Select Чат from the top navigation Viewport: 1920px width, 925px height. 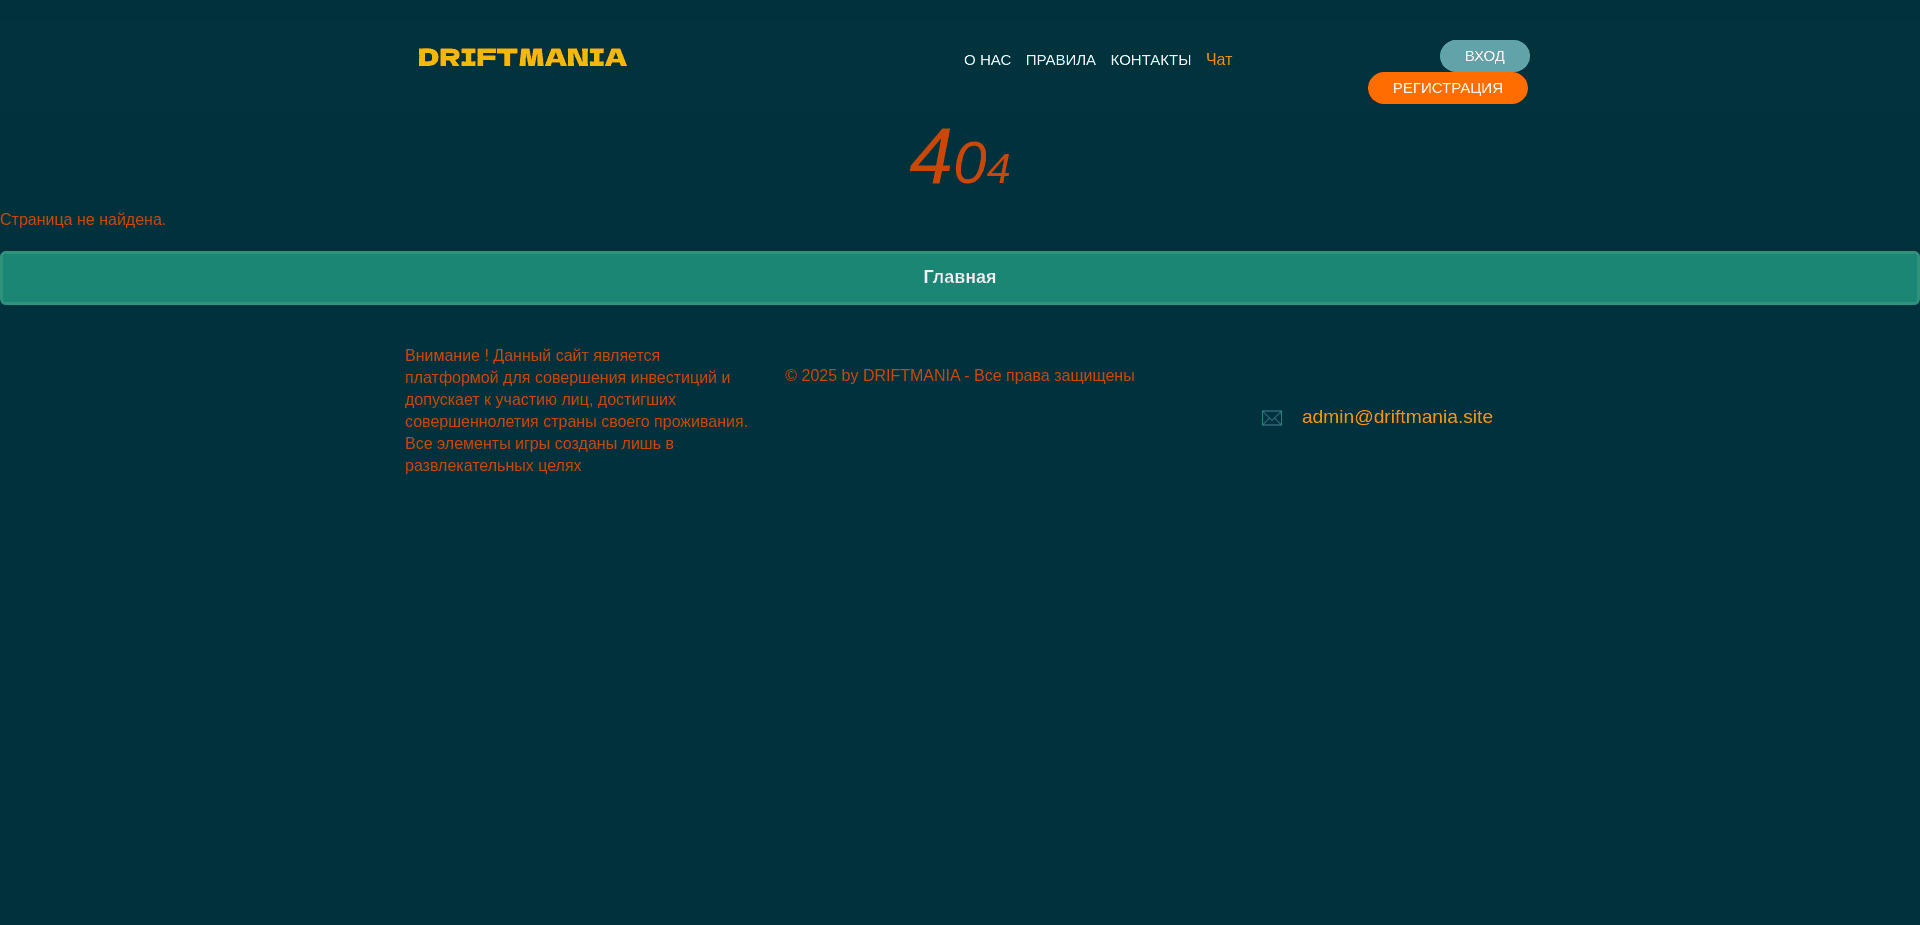click(x=1219, y=60)
